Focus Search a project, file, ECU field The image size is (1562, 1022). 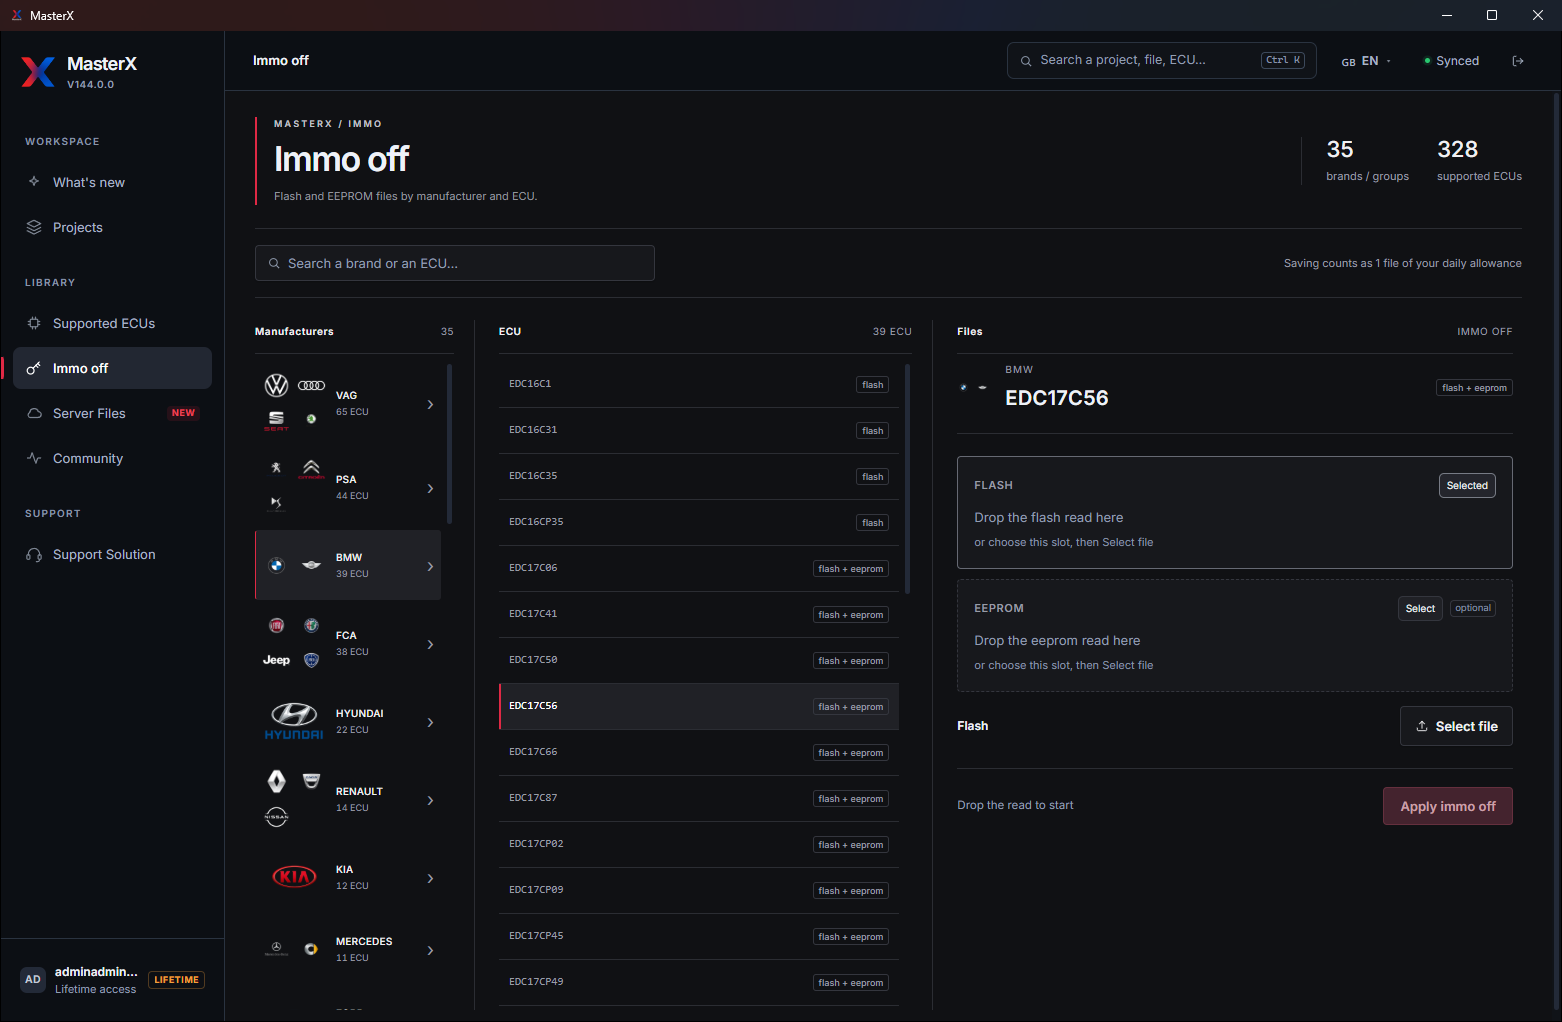(x=1162, y=60)
